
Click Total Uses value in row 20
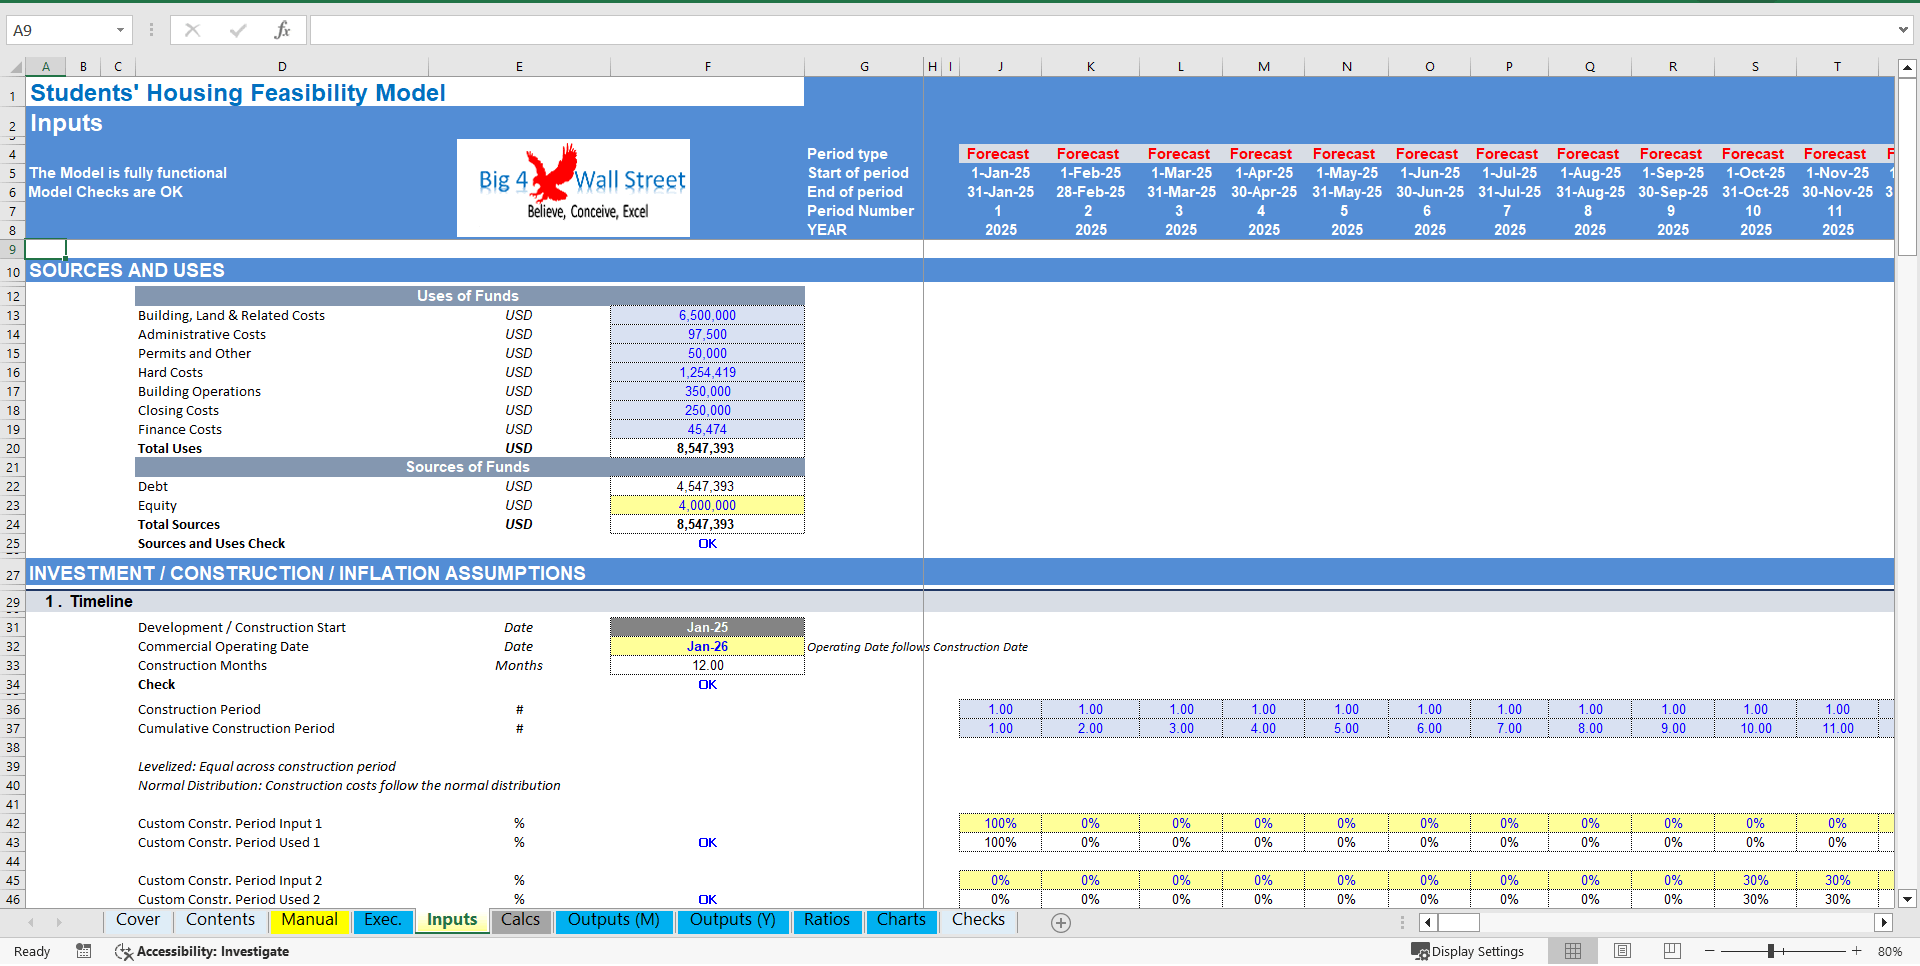pyautogui.click(x=707, y=448)
